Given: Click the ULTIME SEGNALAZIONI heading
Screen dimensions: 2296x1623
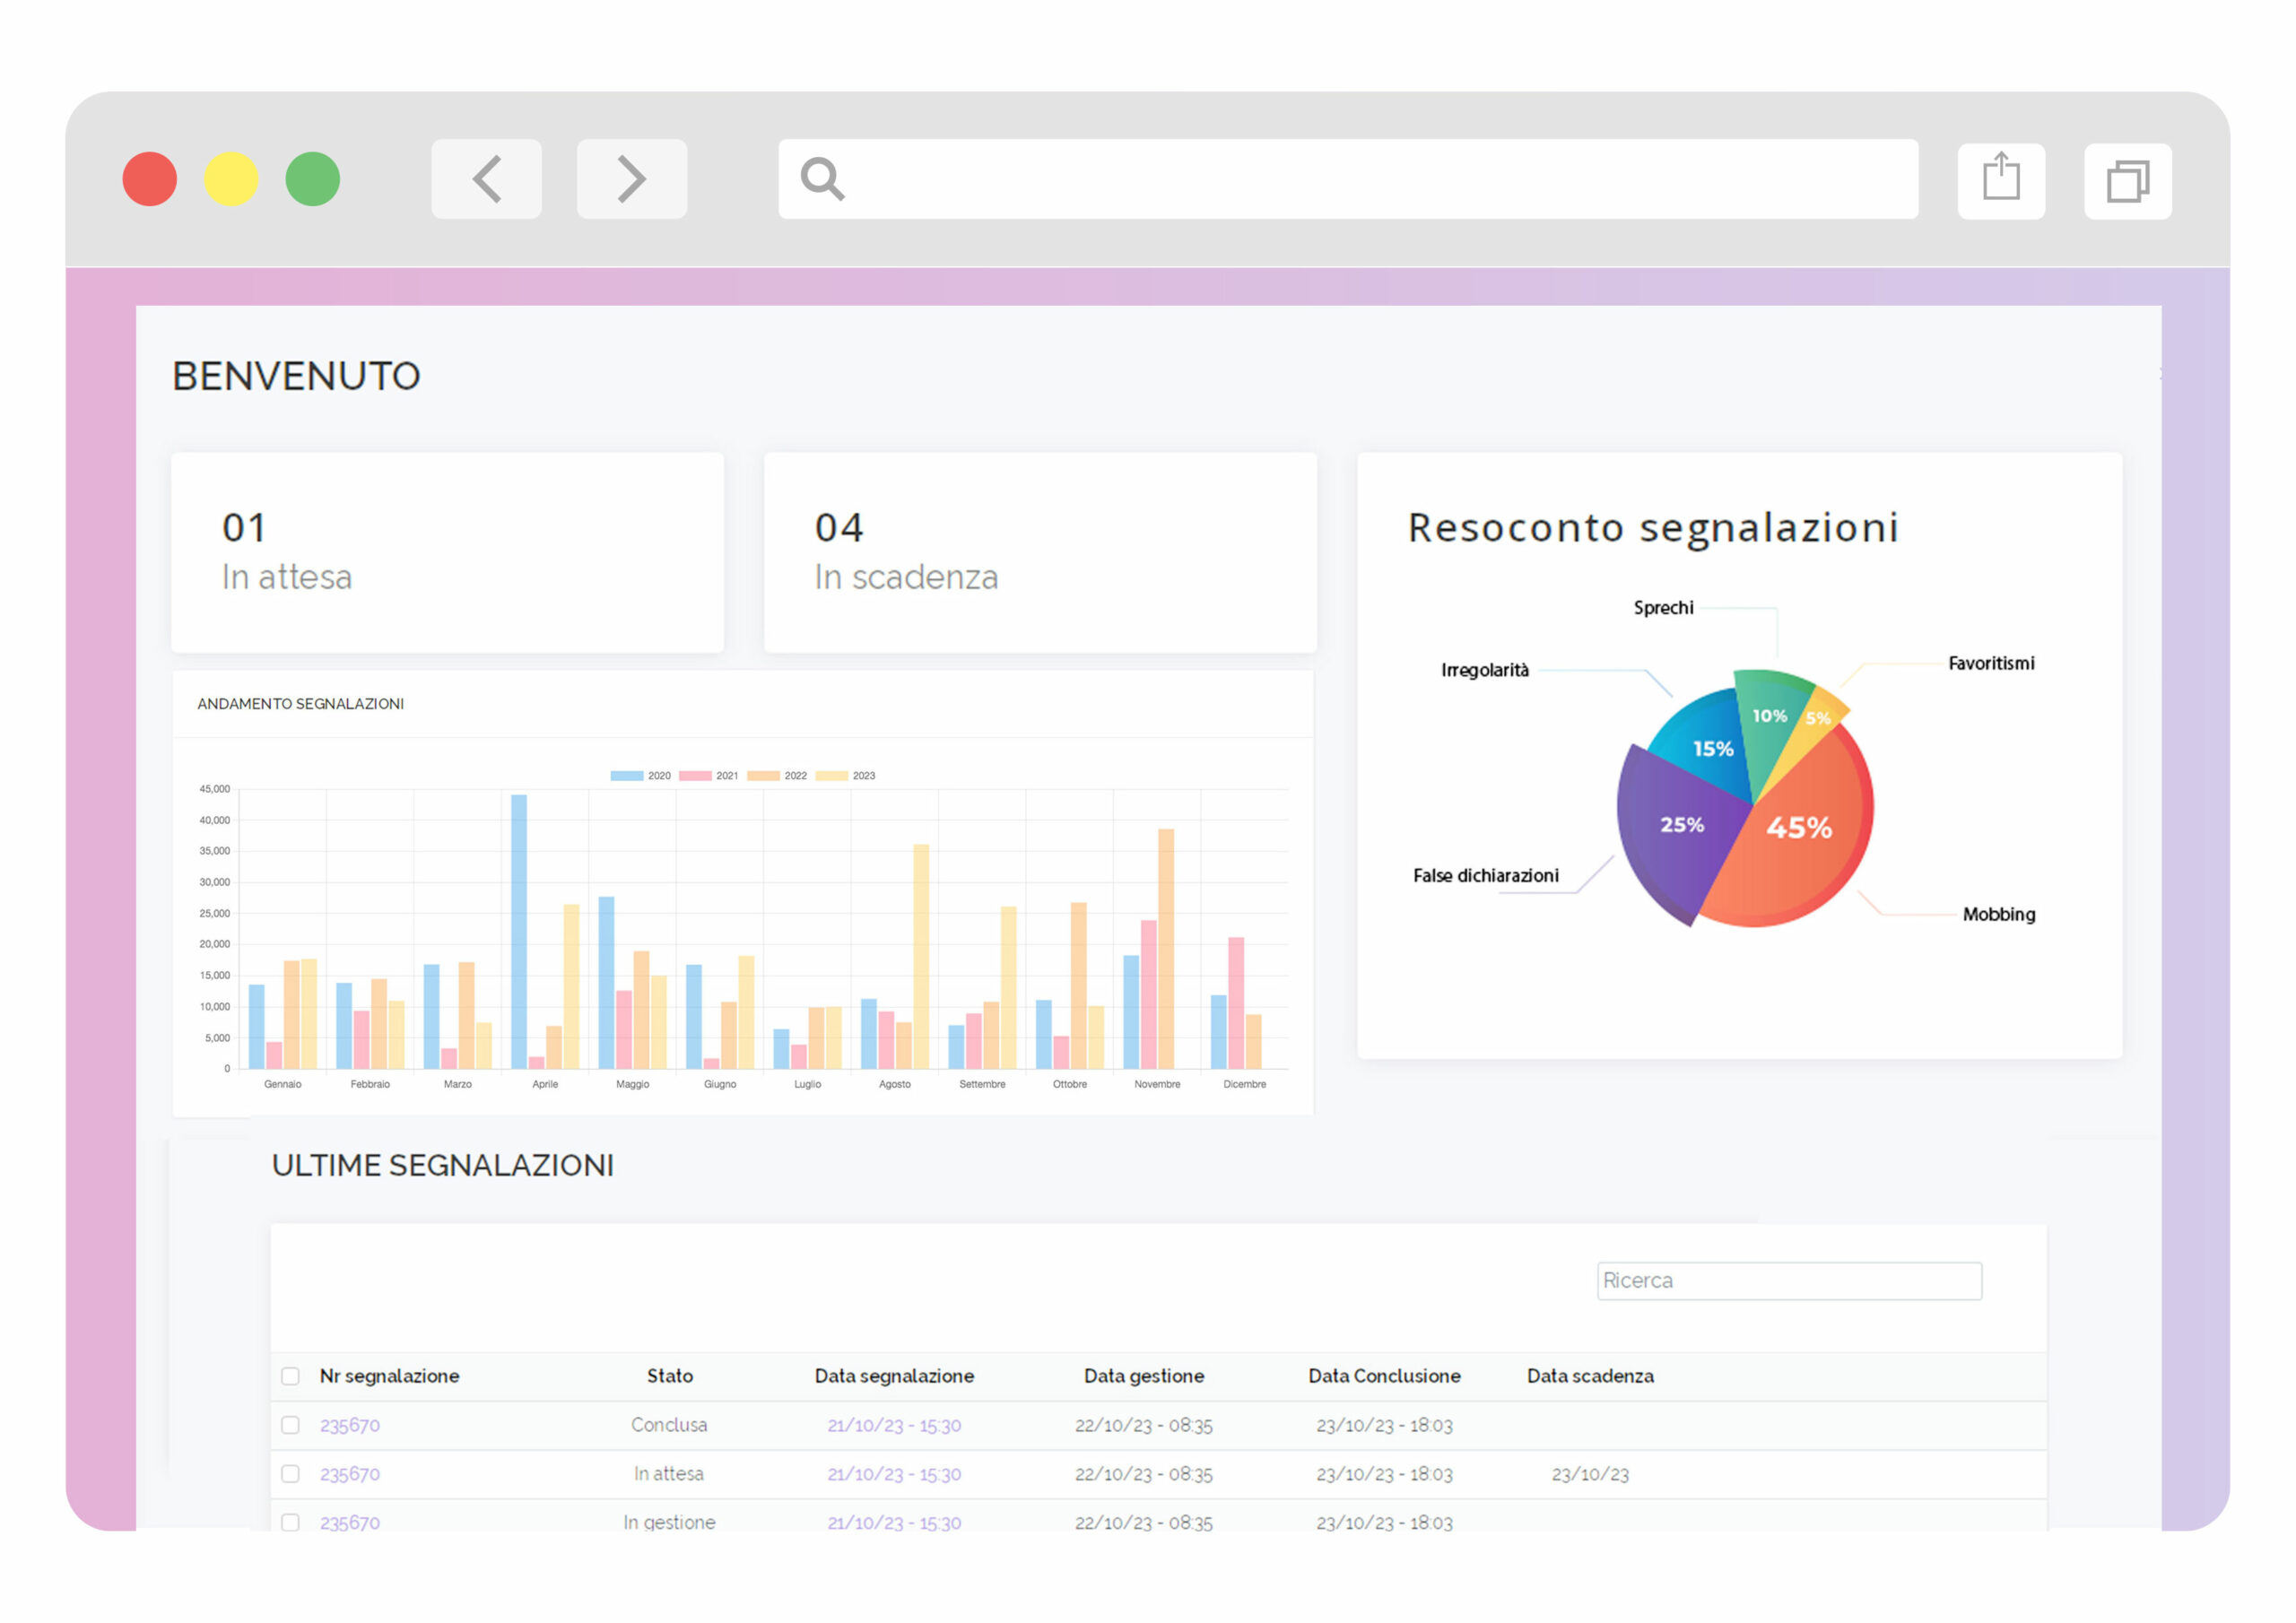Looking at the screenshot, I should click(443, 1165).
